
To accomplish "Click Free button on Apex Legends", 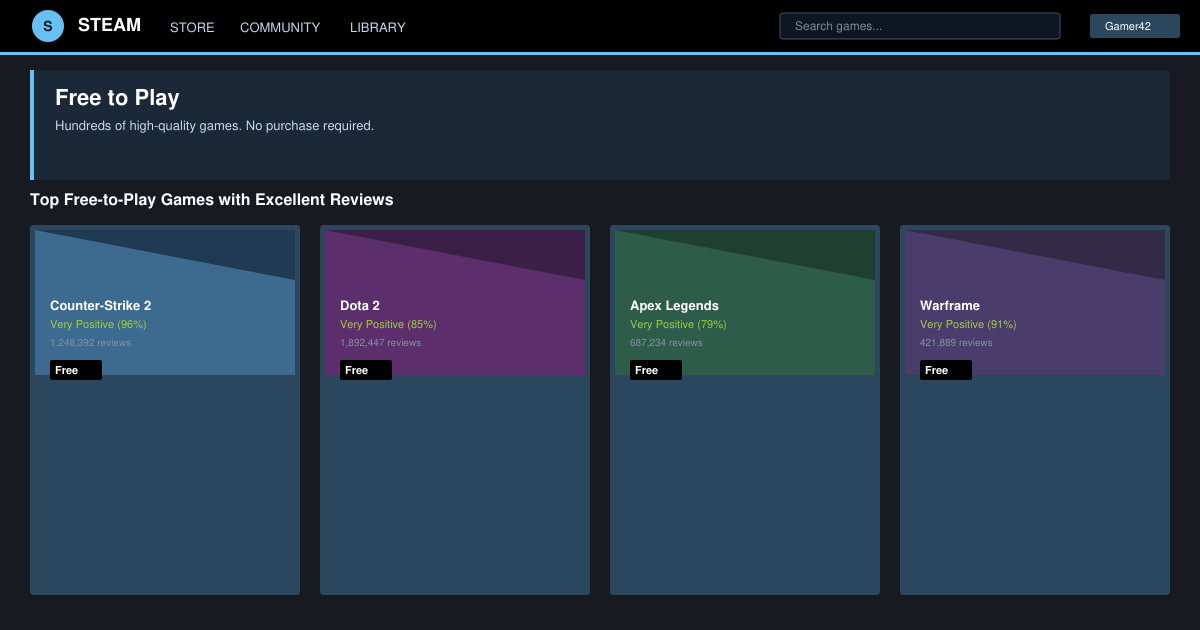I will pos(656,370).
